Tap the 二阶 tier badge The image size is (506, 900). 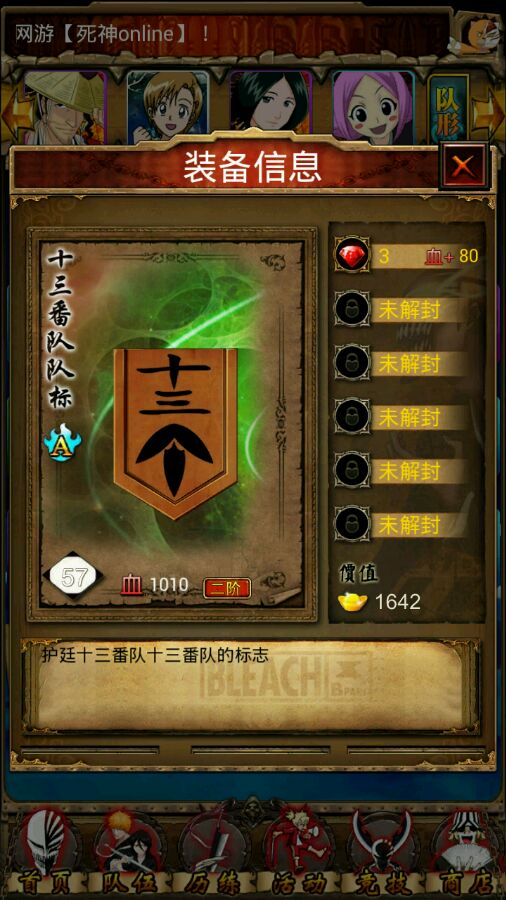227,588
